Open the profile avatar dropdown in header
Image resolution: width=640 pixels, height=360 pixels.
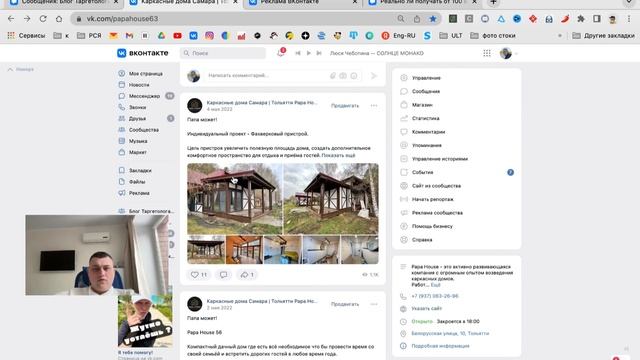[509, 53]
